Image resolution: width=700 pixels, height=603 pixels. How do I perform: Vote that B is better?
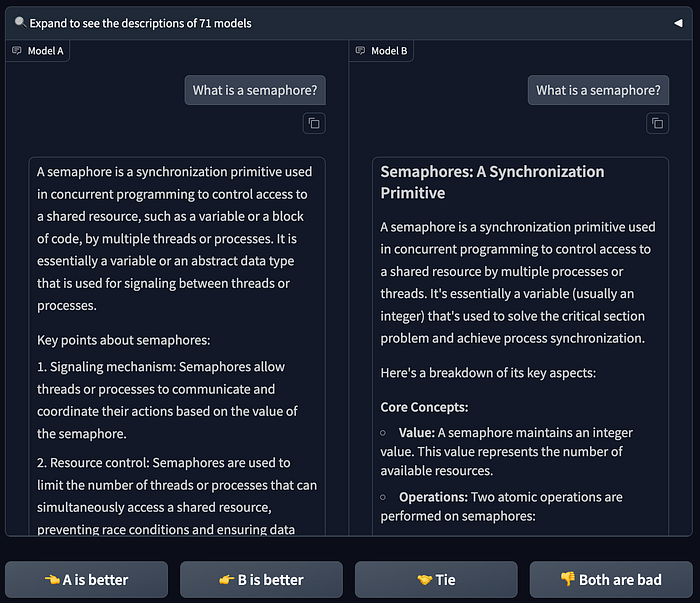(261, 579)
